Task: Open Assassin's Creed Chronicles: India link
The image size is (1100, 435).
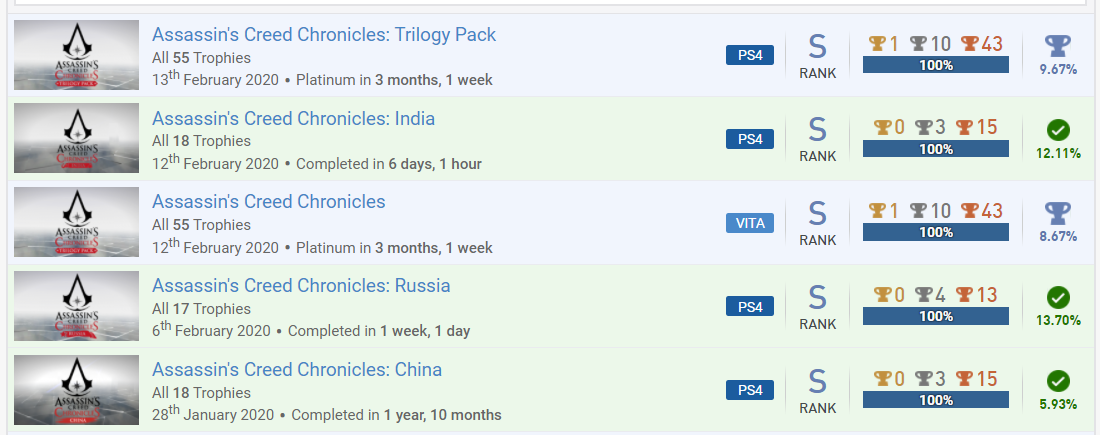Action: pyautogui.click(x=293, y=118)
